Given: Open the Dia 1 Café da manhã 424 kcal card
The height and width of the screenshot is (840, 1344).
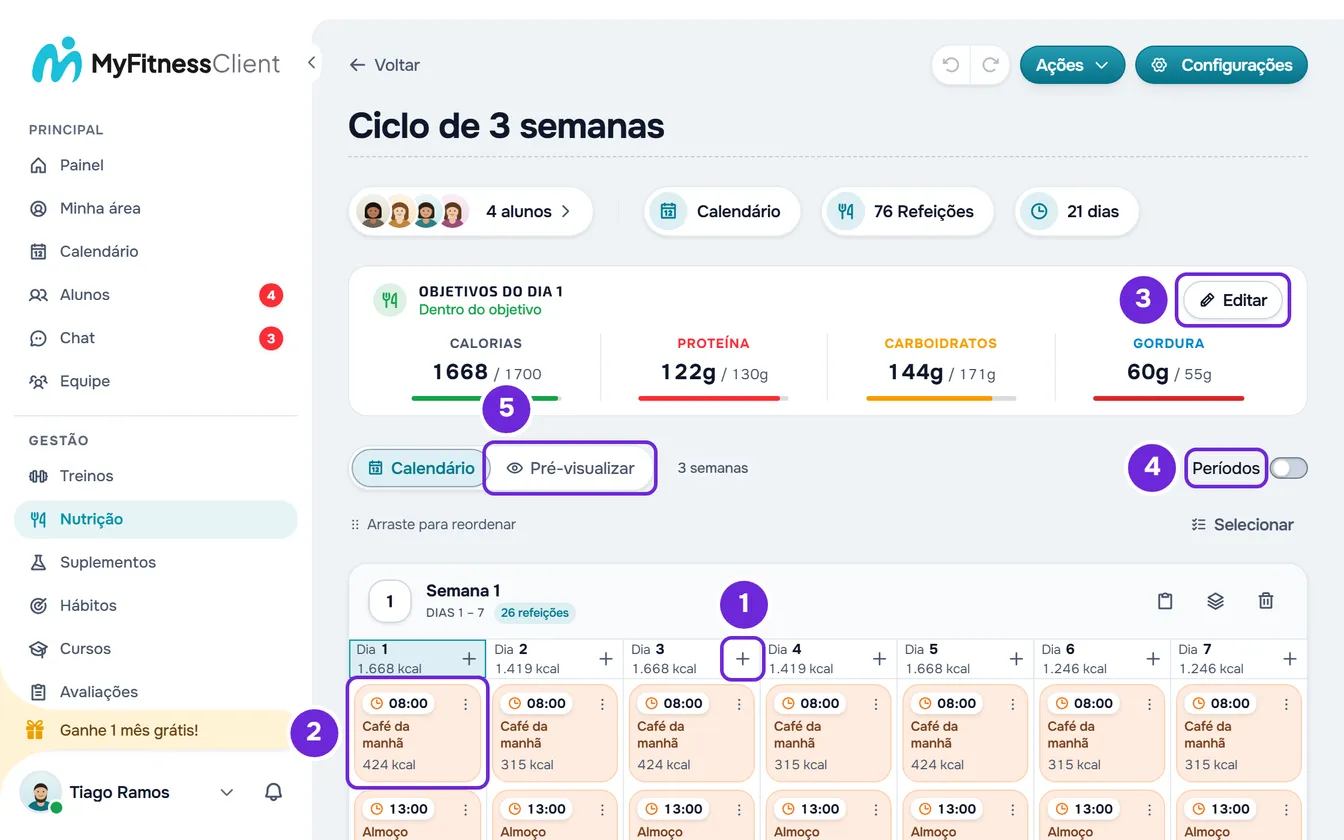Looking at the screenshot, I should pos(418,733).
